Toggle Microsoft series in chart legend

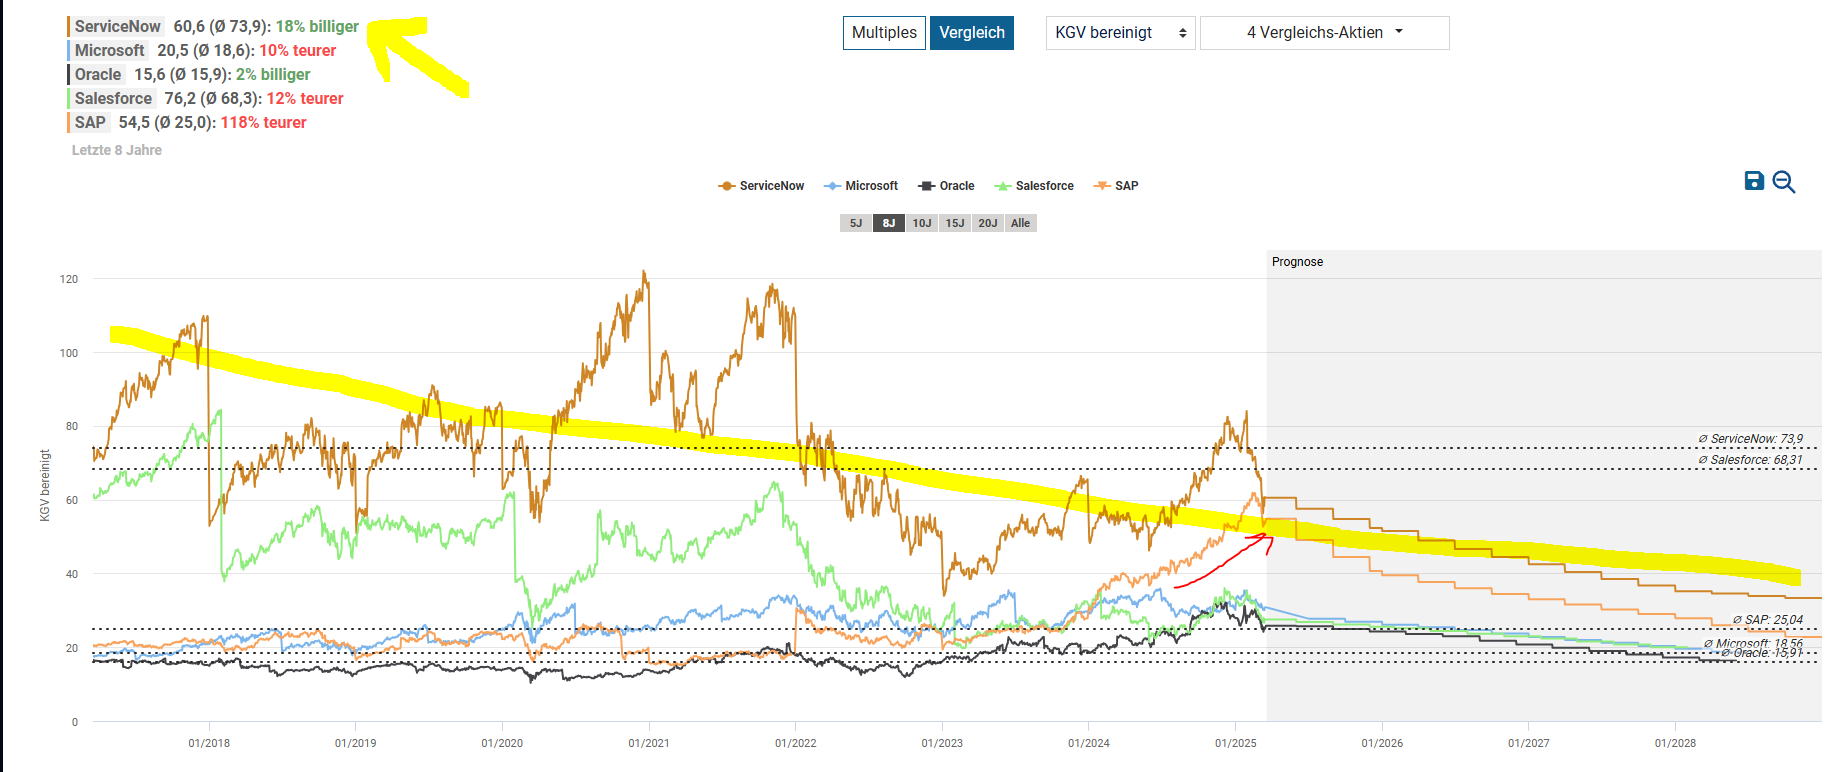[861, 186]
